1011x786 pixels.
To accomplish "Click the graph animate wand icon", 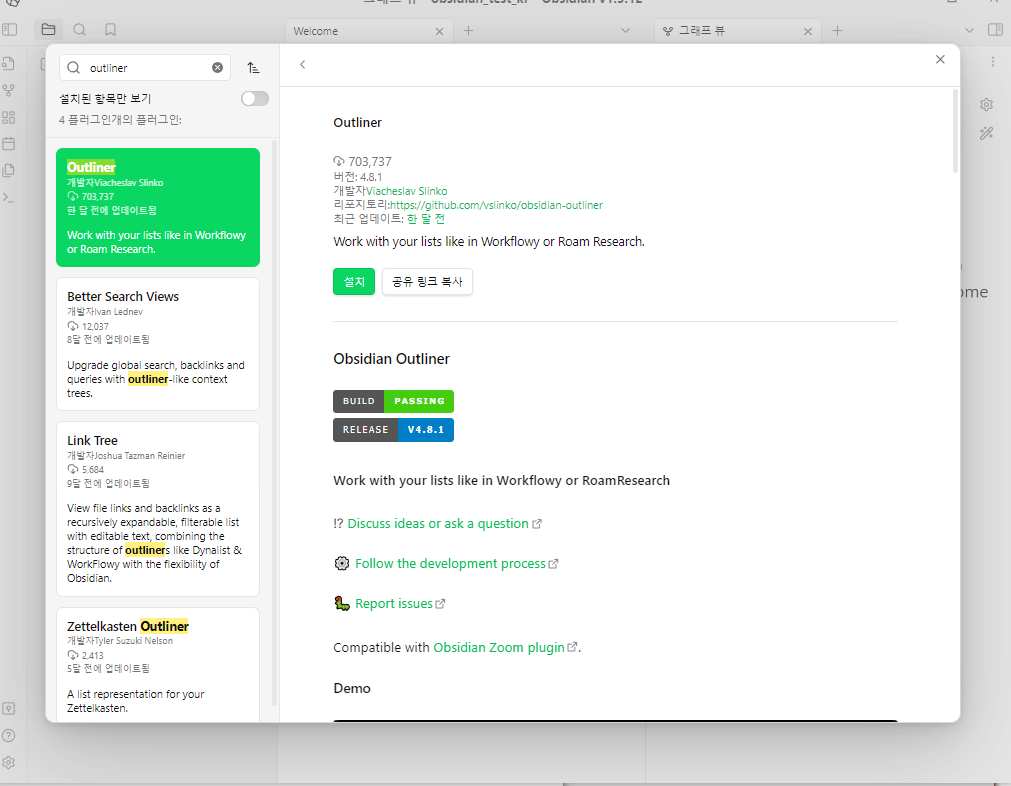I will (x=986, y=133).
